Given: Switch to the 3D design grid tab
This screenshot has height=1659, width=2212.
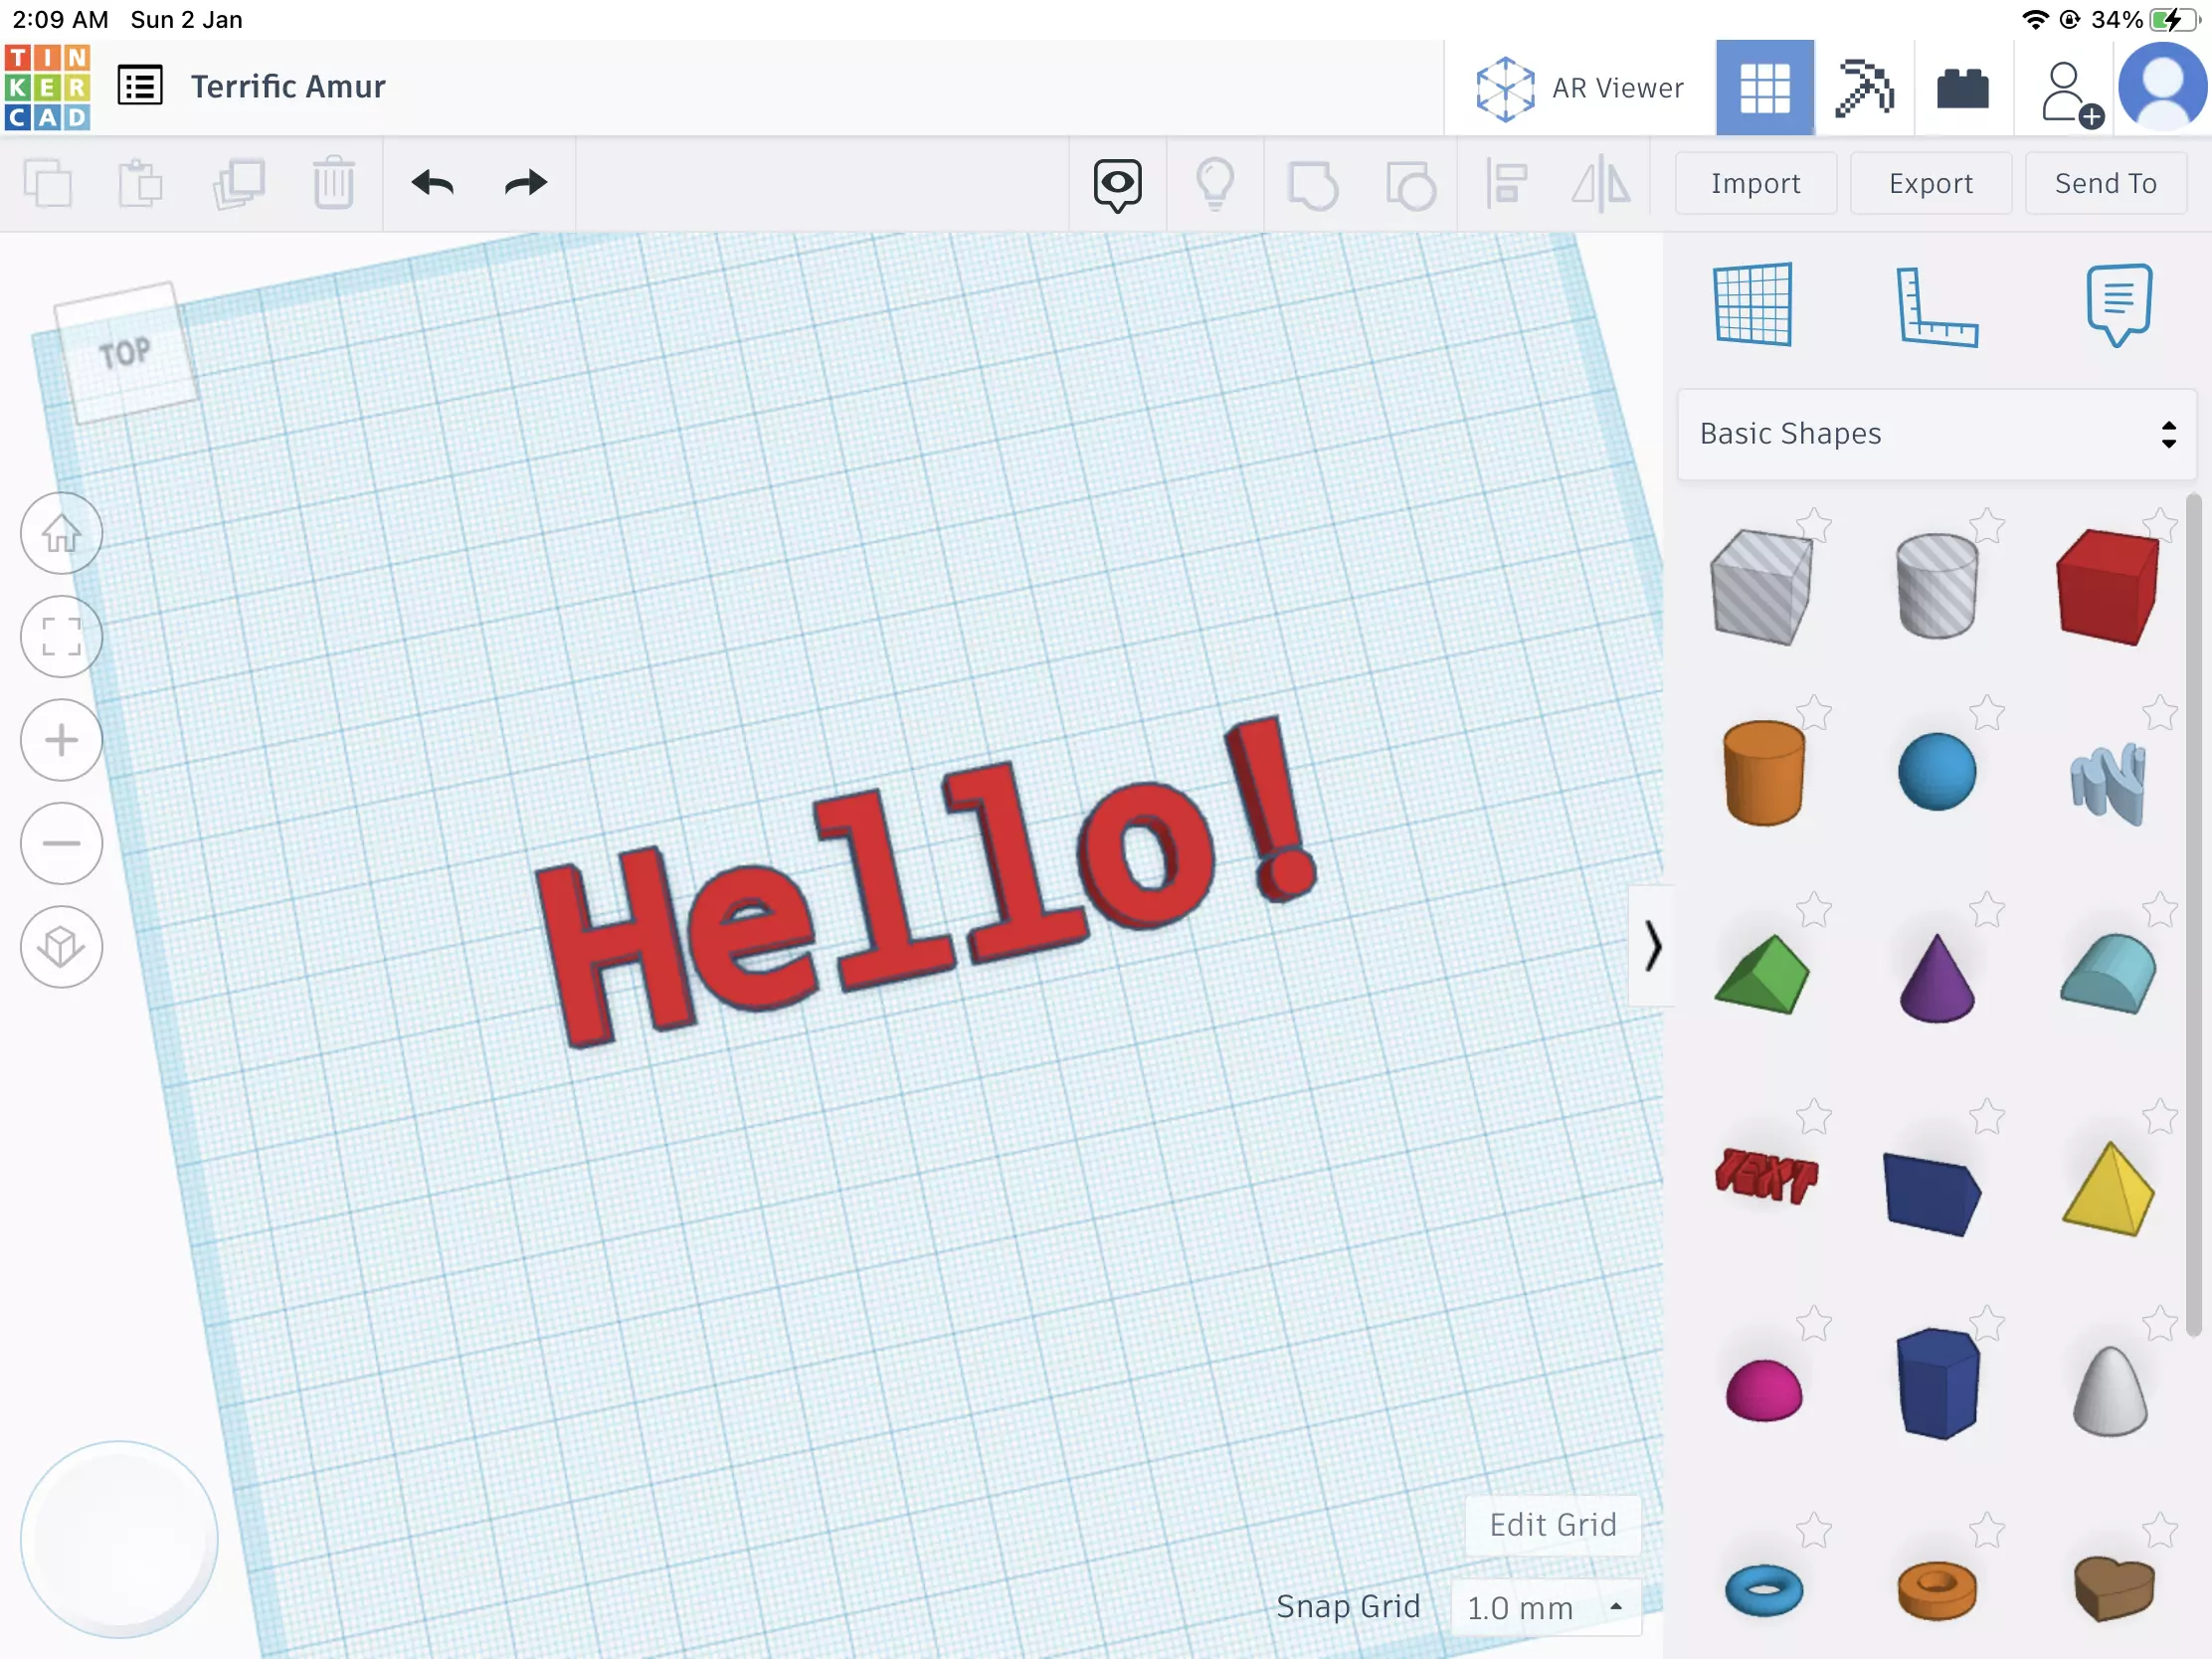Looking at the screenshot, I should point(1764,88).
